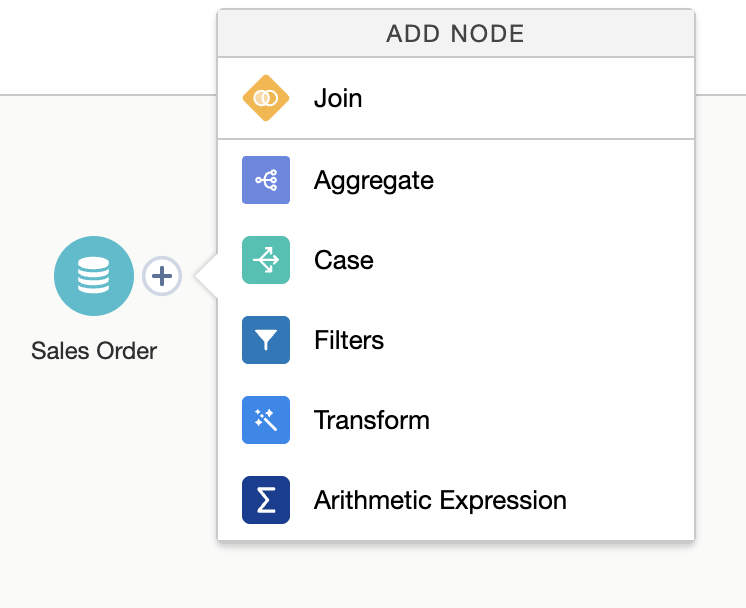Add a Filters node via its label
The height and width of the screenshot is (608, 746).
pyautogui.click(x=349, y=340)
